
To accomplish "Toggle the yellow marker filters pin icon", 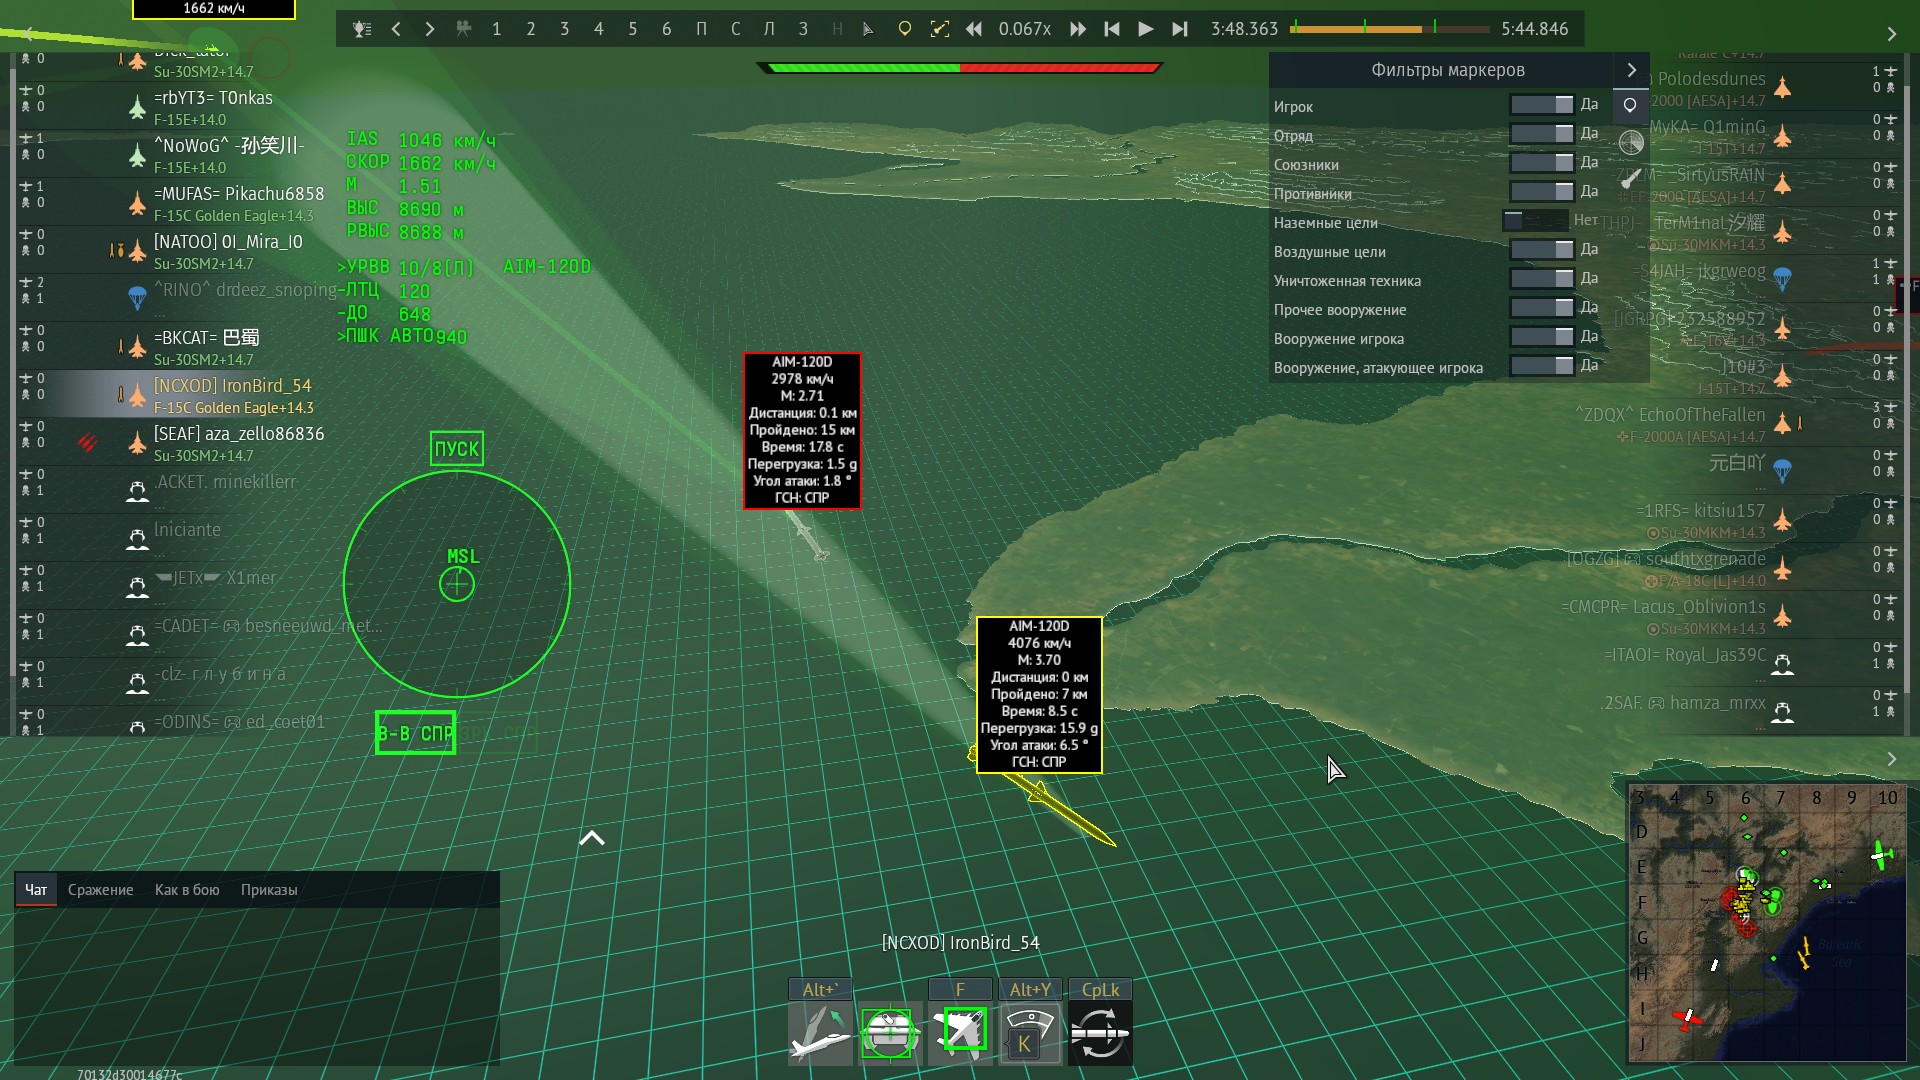I will [x=905, y=29].
